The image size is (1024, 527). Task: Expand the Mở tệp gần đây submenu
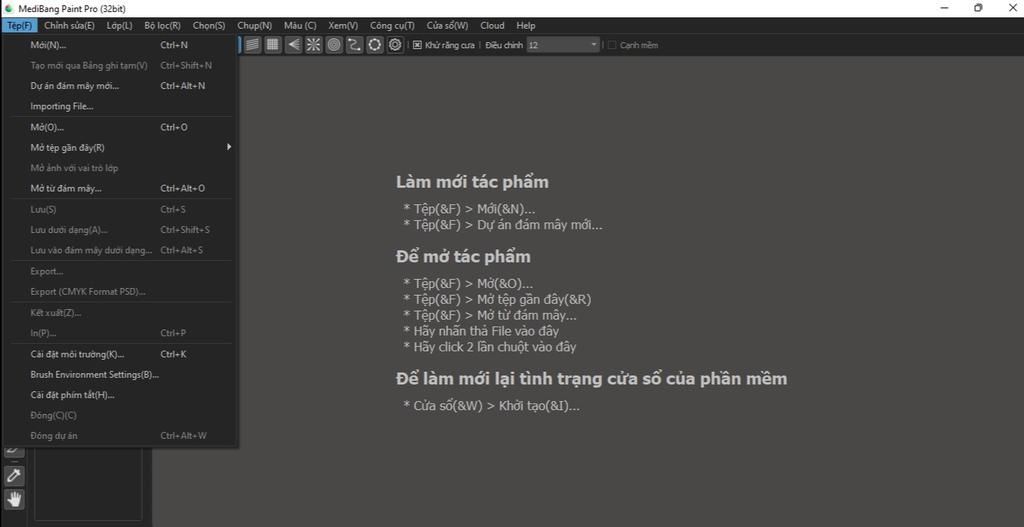pos(121,148)
